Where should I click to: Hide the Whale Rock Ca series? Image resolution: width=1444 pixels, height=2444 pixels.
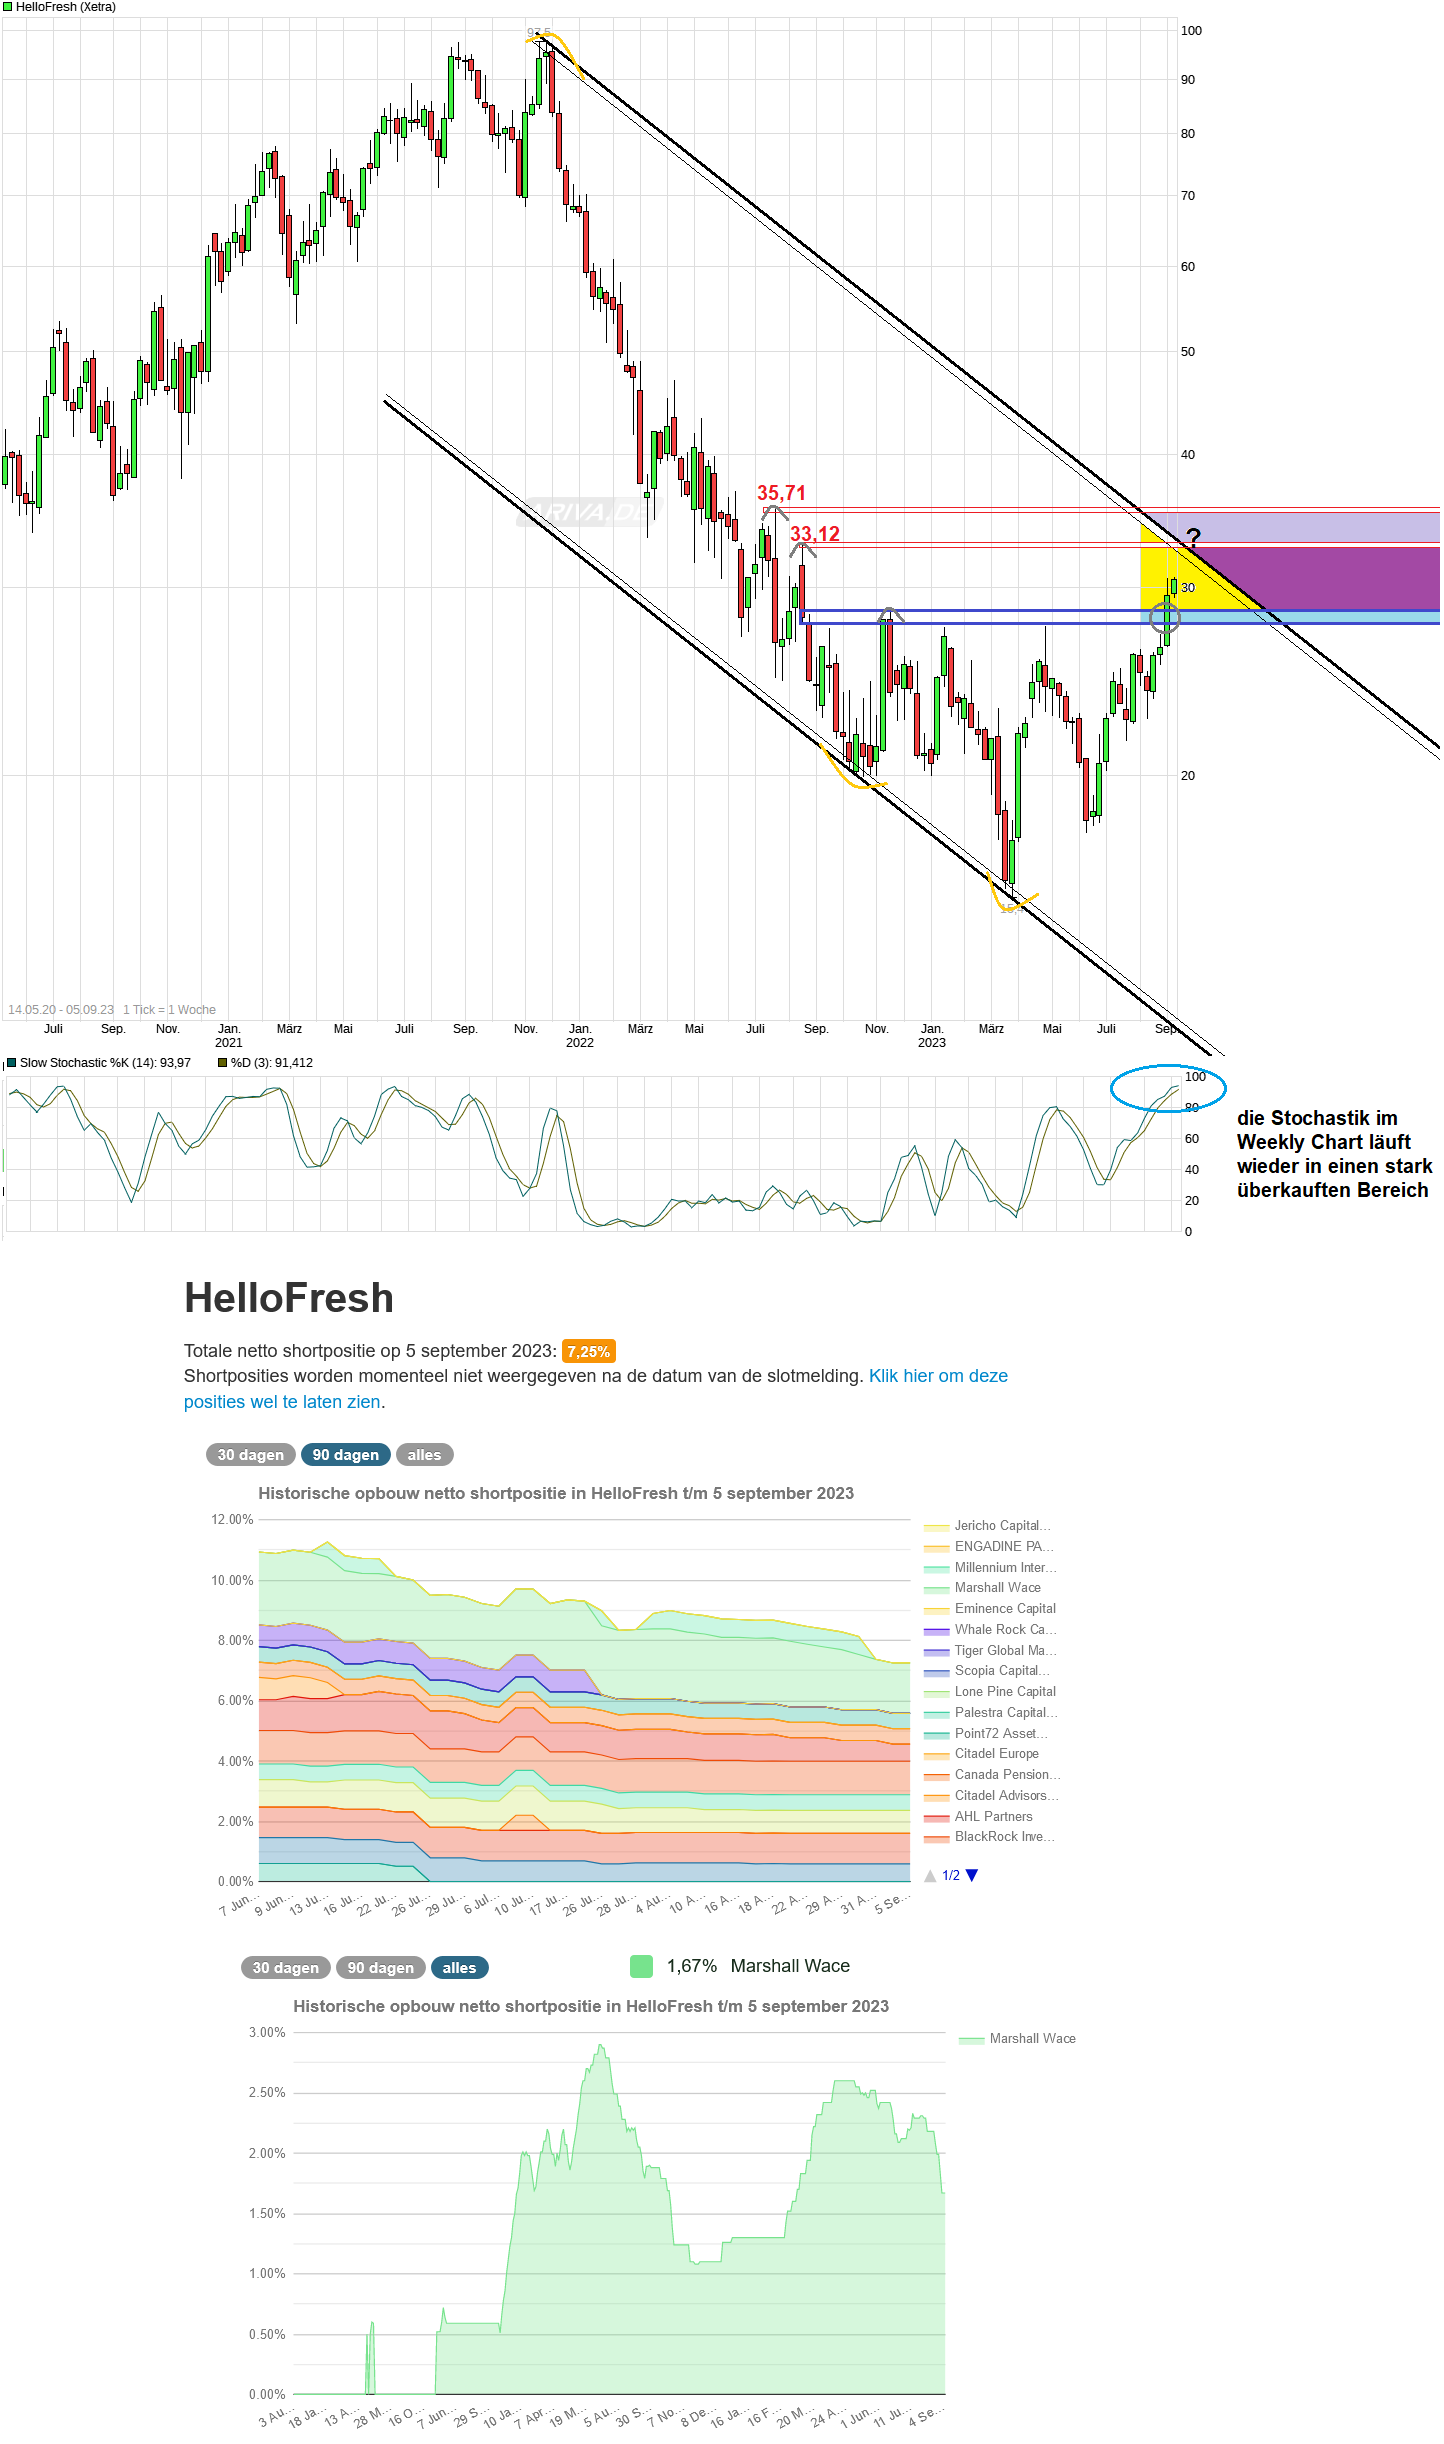990,1630
